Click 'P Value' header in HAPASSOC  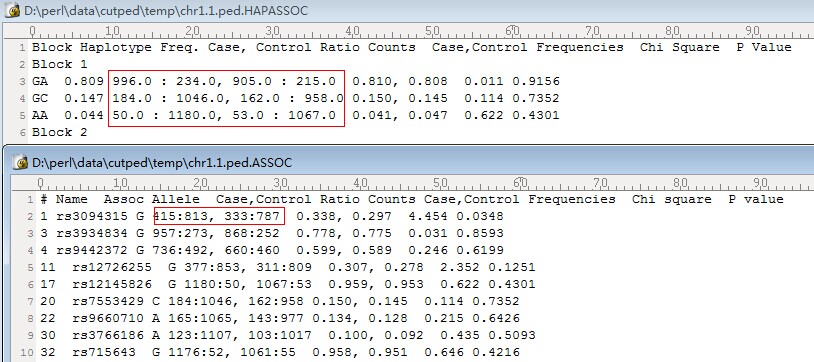(x=764, y=47)
